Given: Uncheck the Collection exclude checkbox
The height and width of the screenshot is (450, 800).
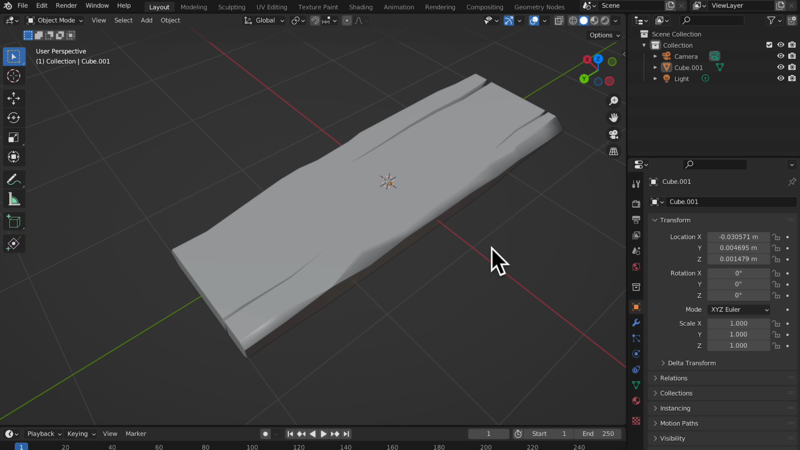Looking at the screenshot, I should [x=769, y=45].
